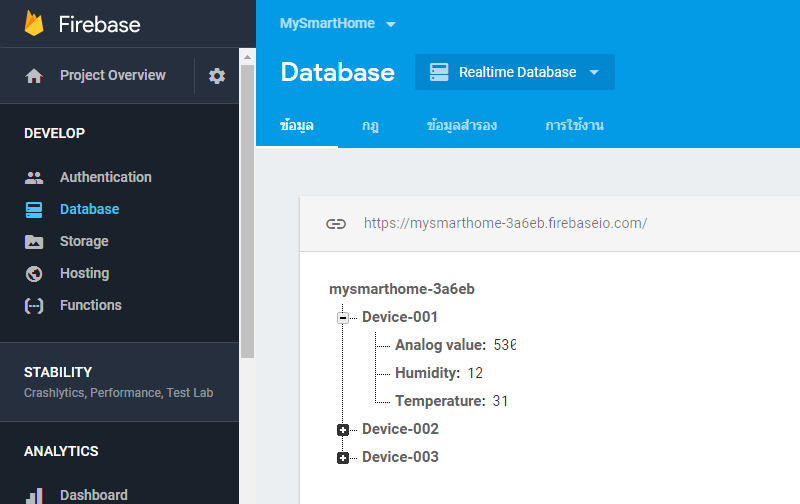Switch to the การใช้งาน tab
The height and width of the screenshot is (504, 800).
coord(574,125)
